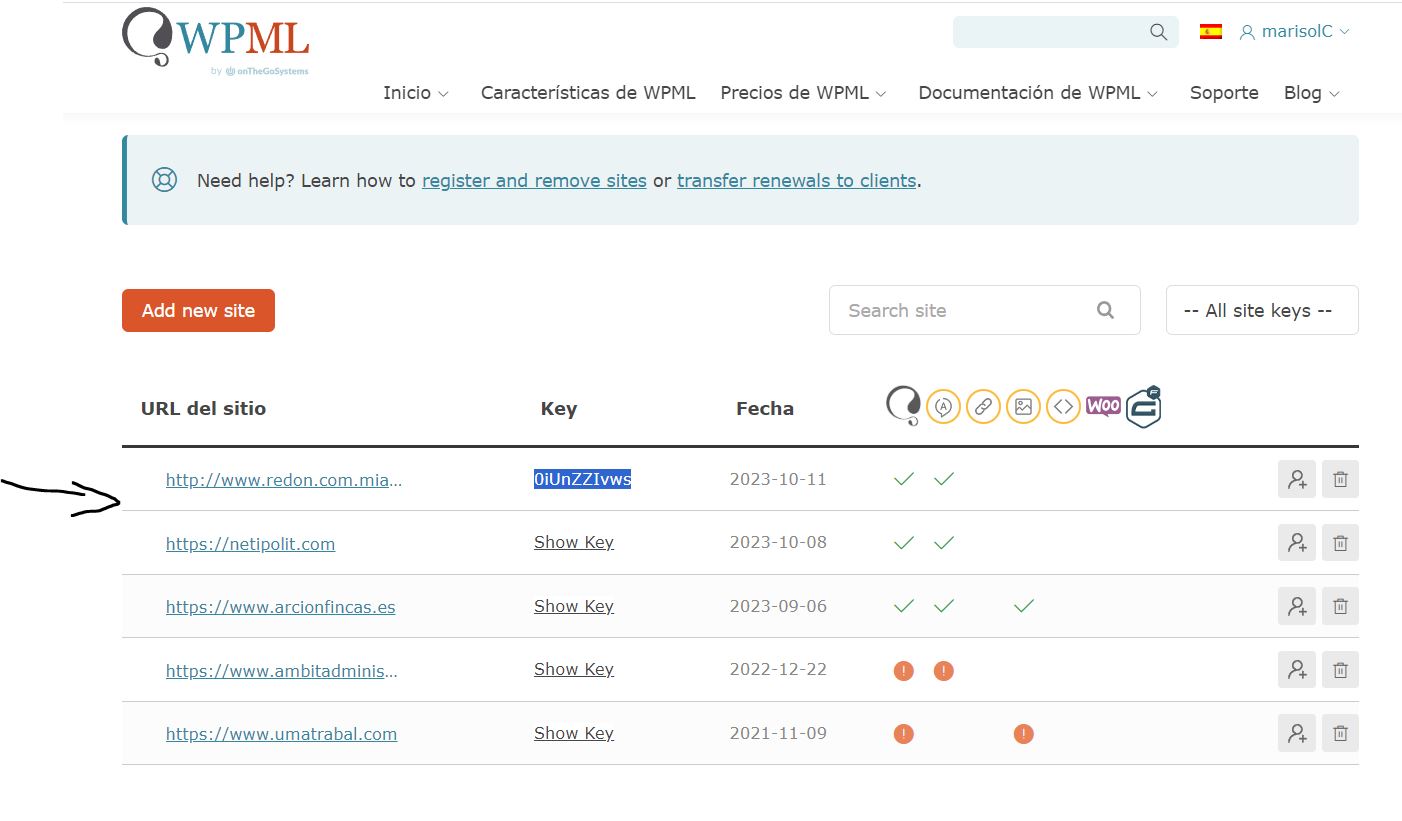
Task: Click the String Translation 'A' column icon
Action: (943, 407)
